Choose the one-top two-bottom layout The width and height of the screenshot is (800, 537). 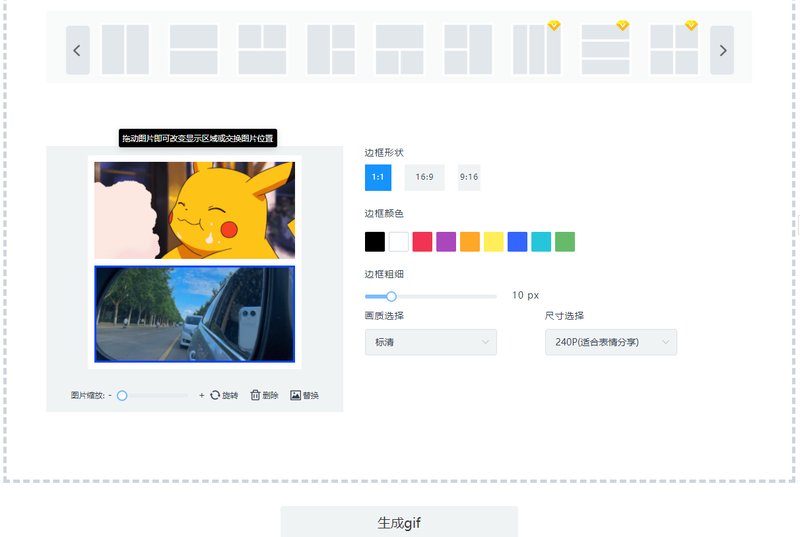[399, 49]
